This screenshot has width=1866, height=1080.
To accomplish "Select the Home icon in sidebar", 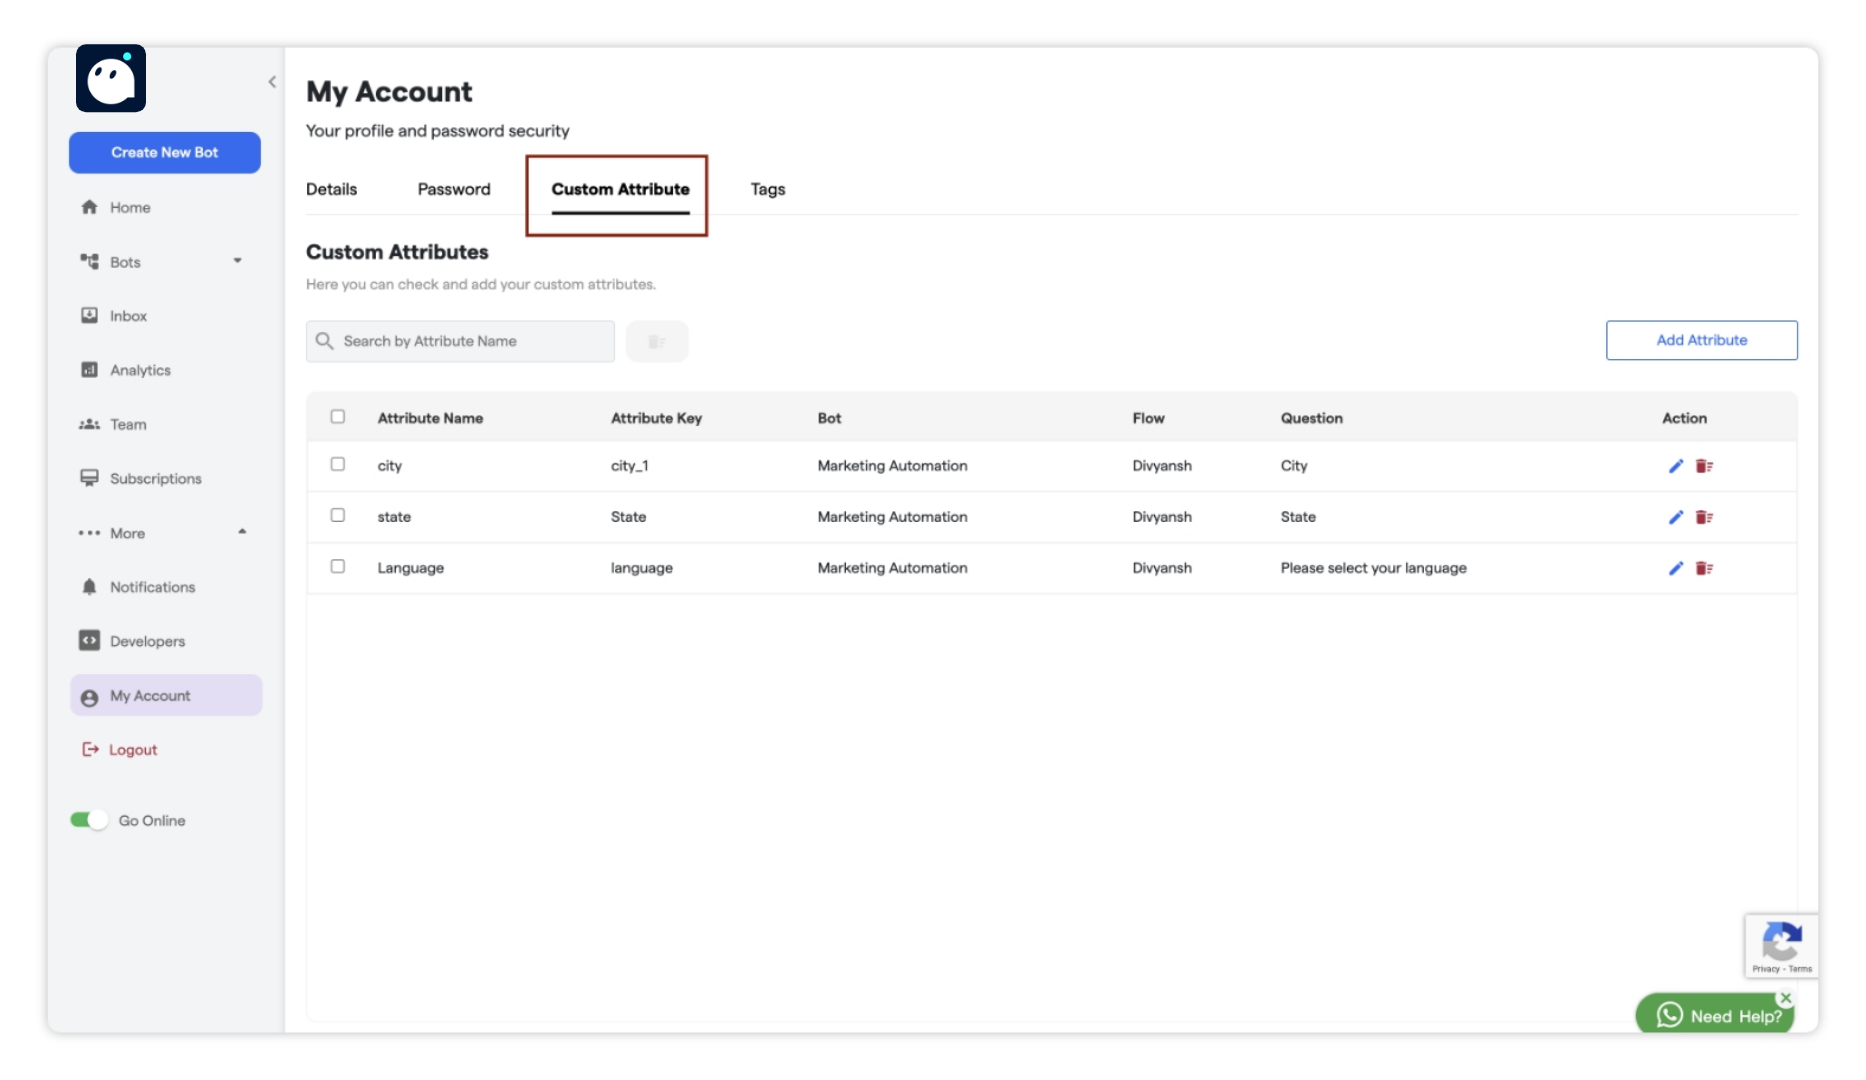I will coord(91,207).
